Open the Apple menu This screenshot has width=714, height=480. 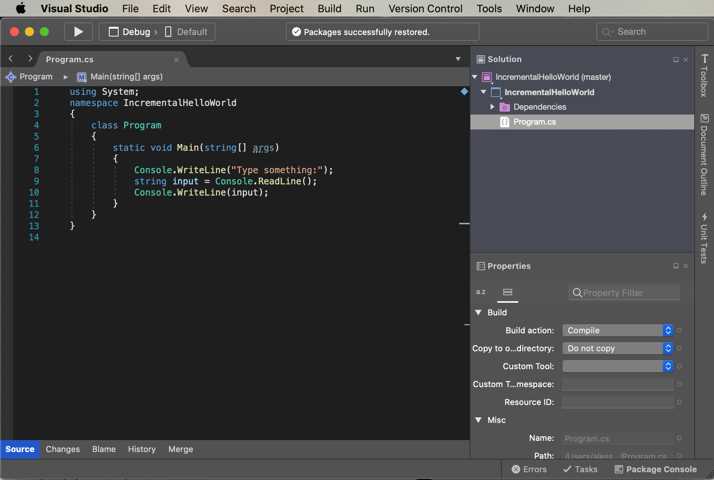[x=20, y=8]
